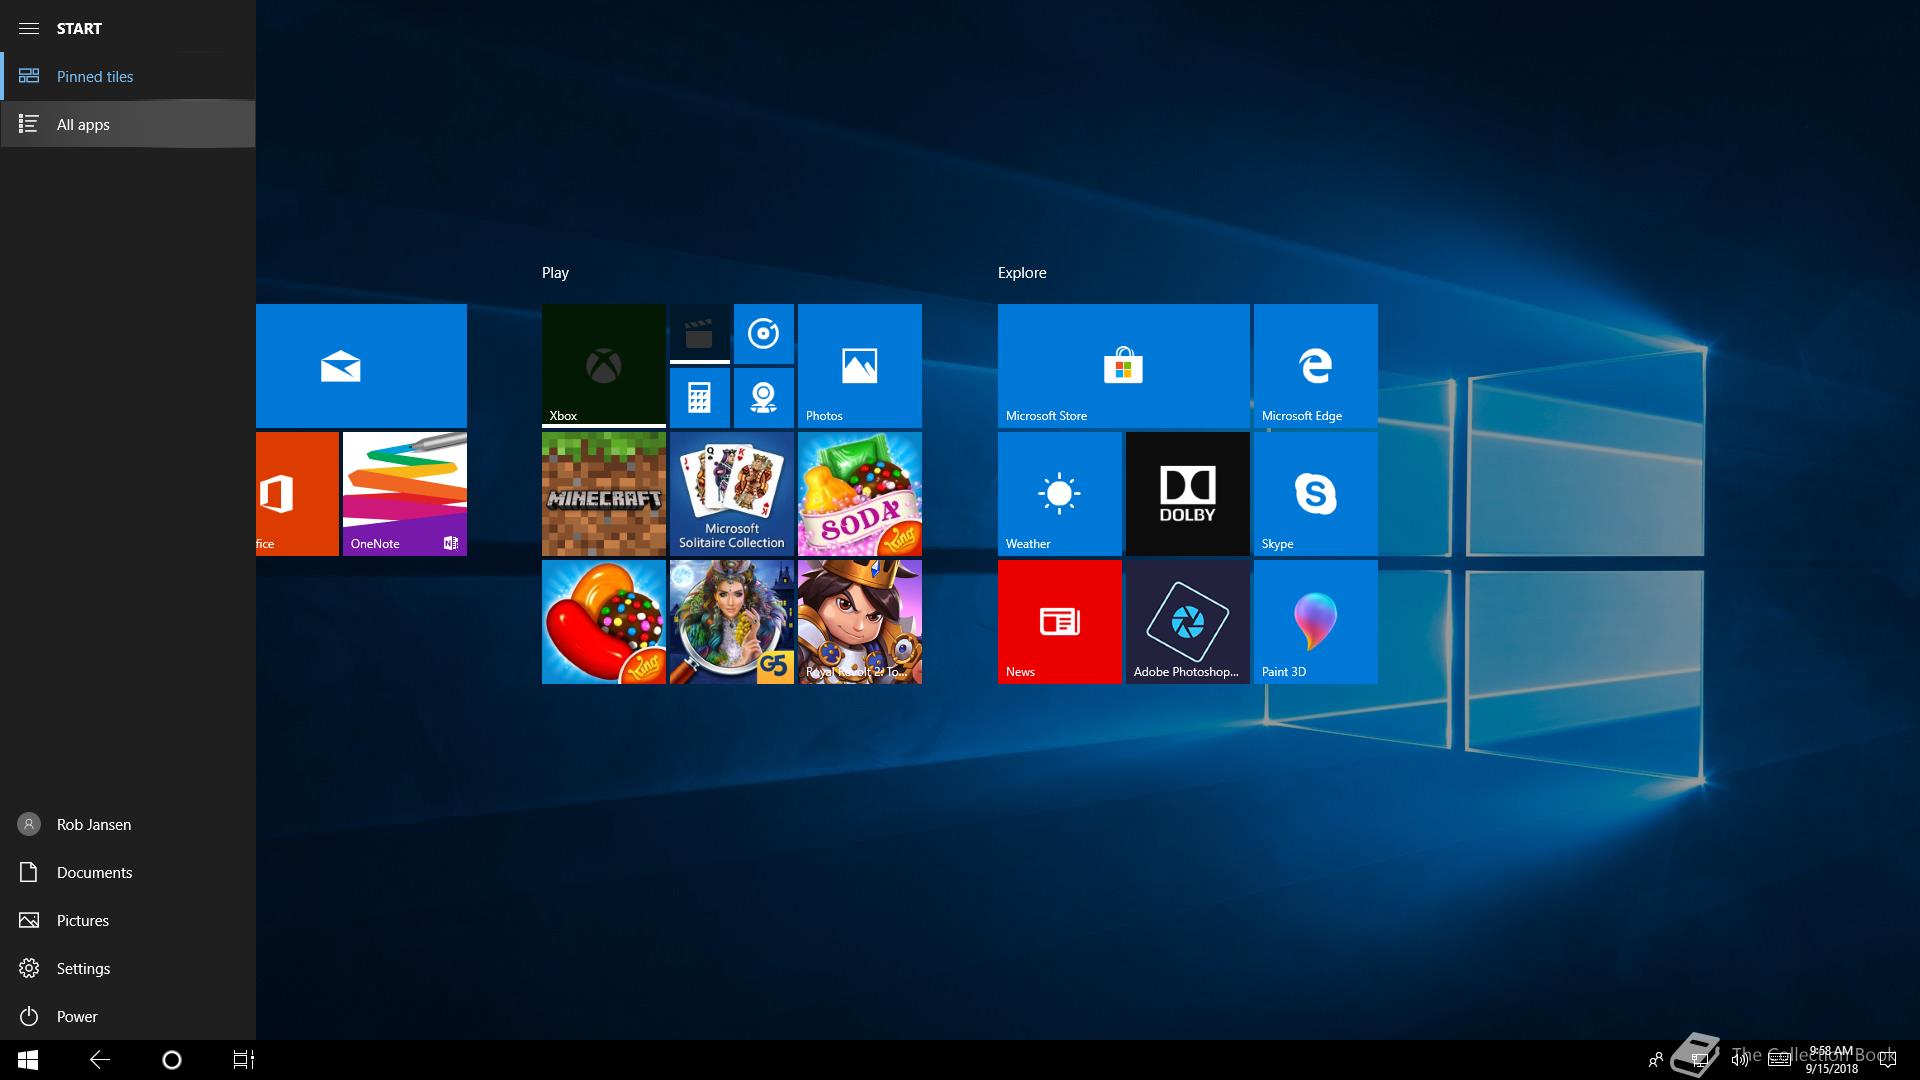
Task: Launch the Minecraft tile
Action: click(x=604, y=494)
